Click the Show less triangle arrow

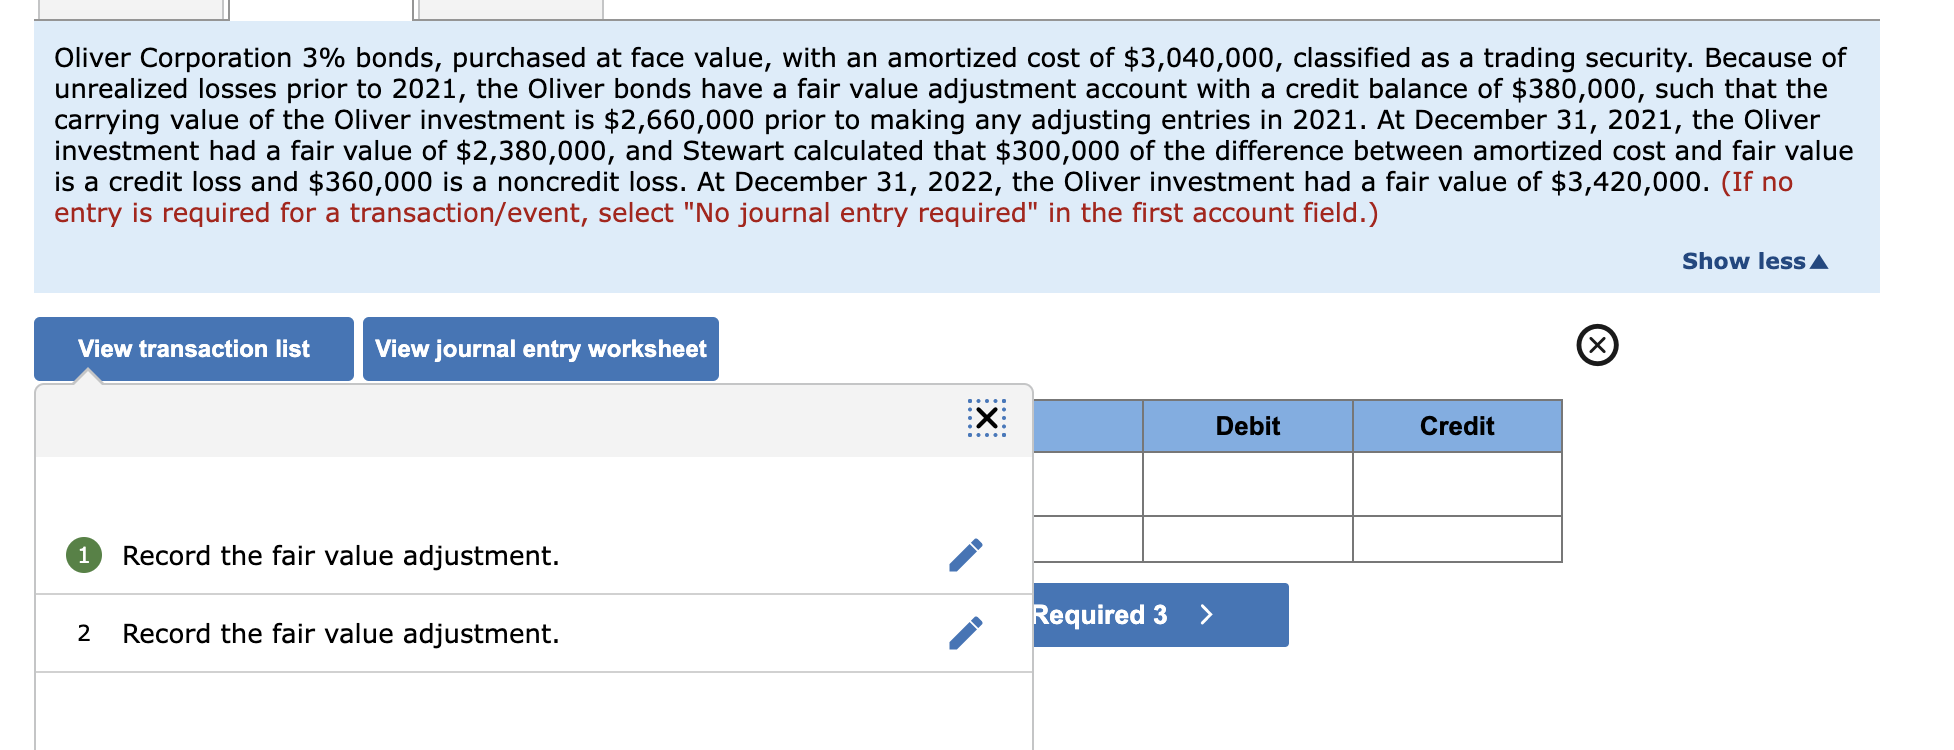[x=1819, y=262]
